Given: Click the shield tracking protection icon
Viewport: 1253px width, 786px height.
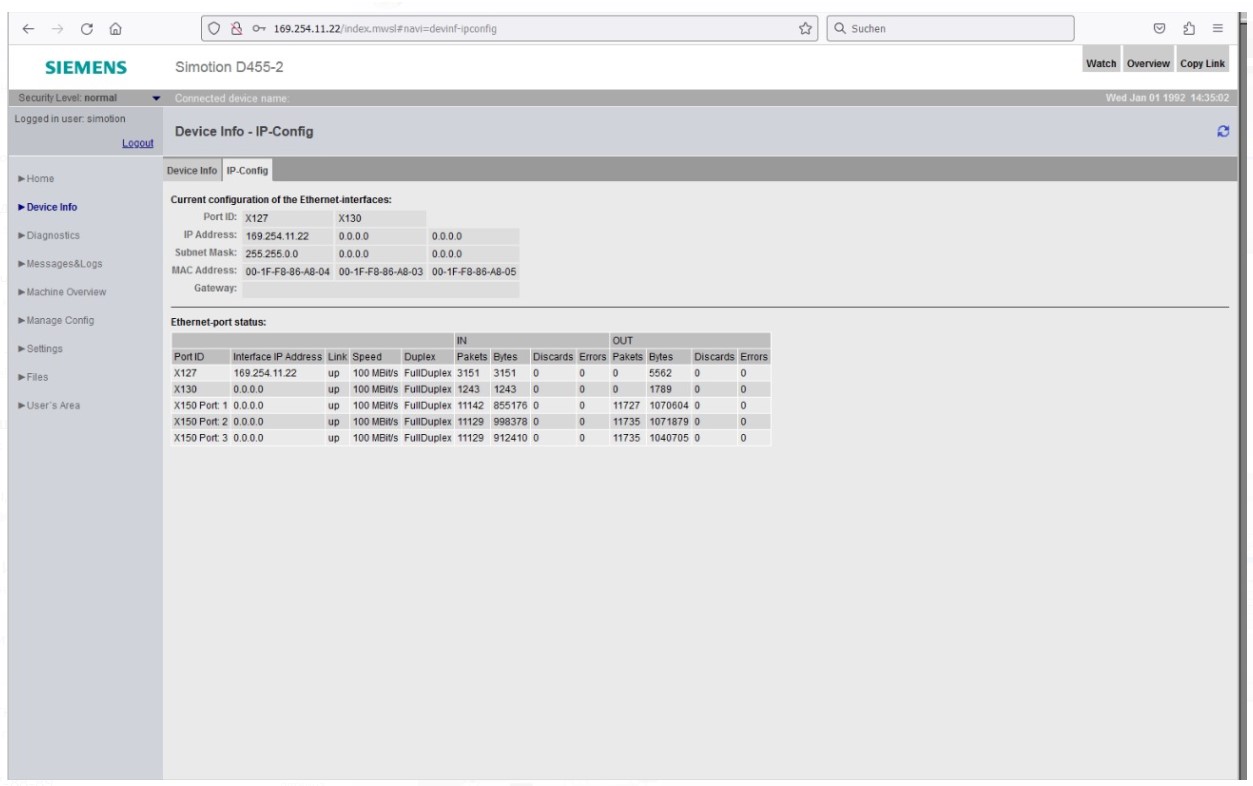Looking at the screenshot, I should pyautogui.click(x=216, y=29).
